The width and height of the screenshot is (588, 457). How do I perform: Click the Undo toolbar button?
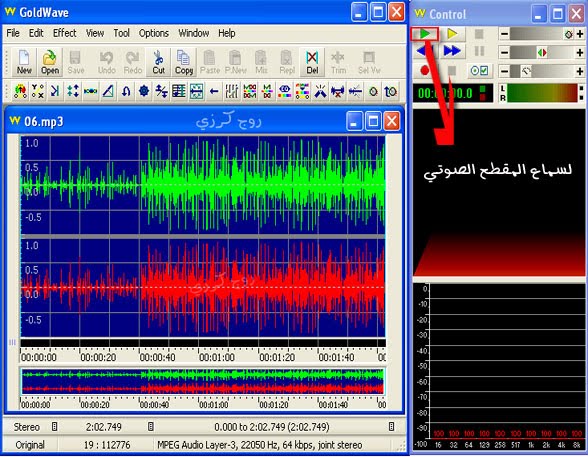(106, 62)
